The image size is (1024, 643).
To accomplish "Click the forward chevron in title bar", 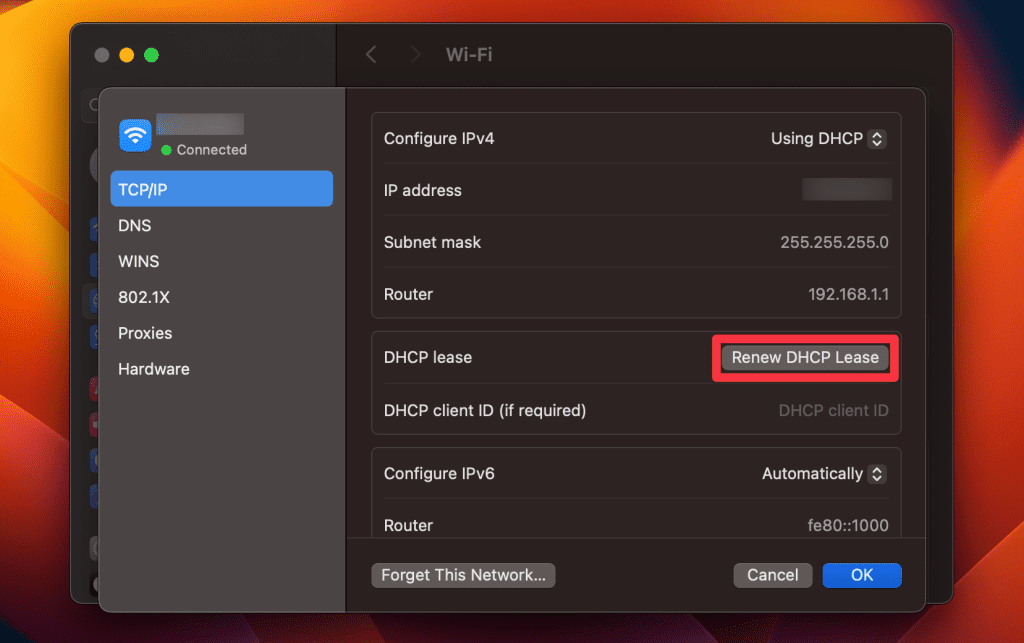I will coord(413,55).
